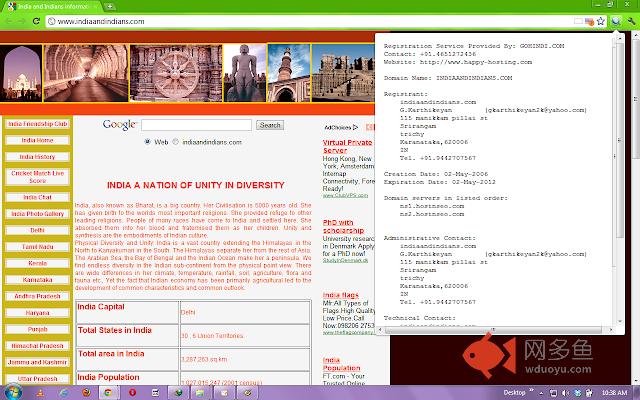The width and height of the screenshot is (640, 400).
Task: Click the Total area in India cell
Action: [x=127, y=359]
